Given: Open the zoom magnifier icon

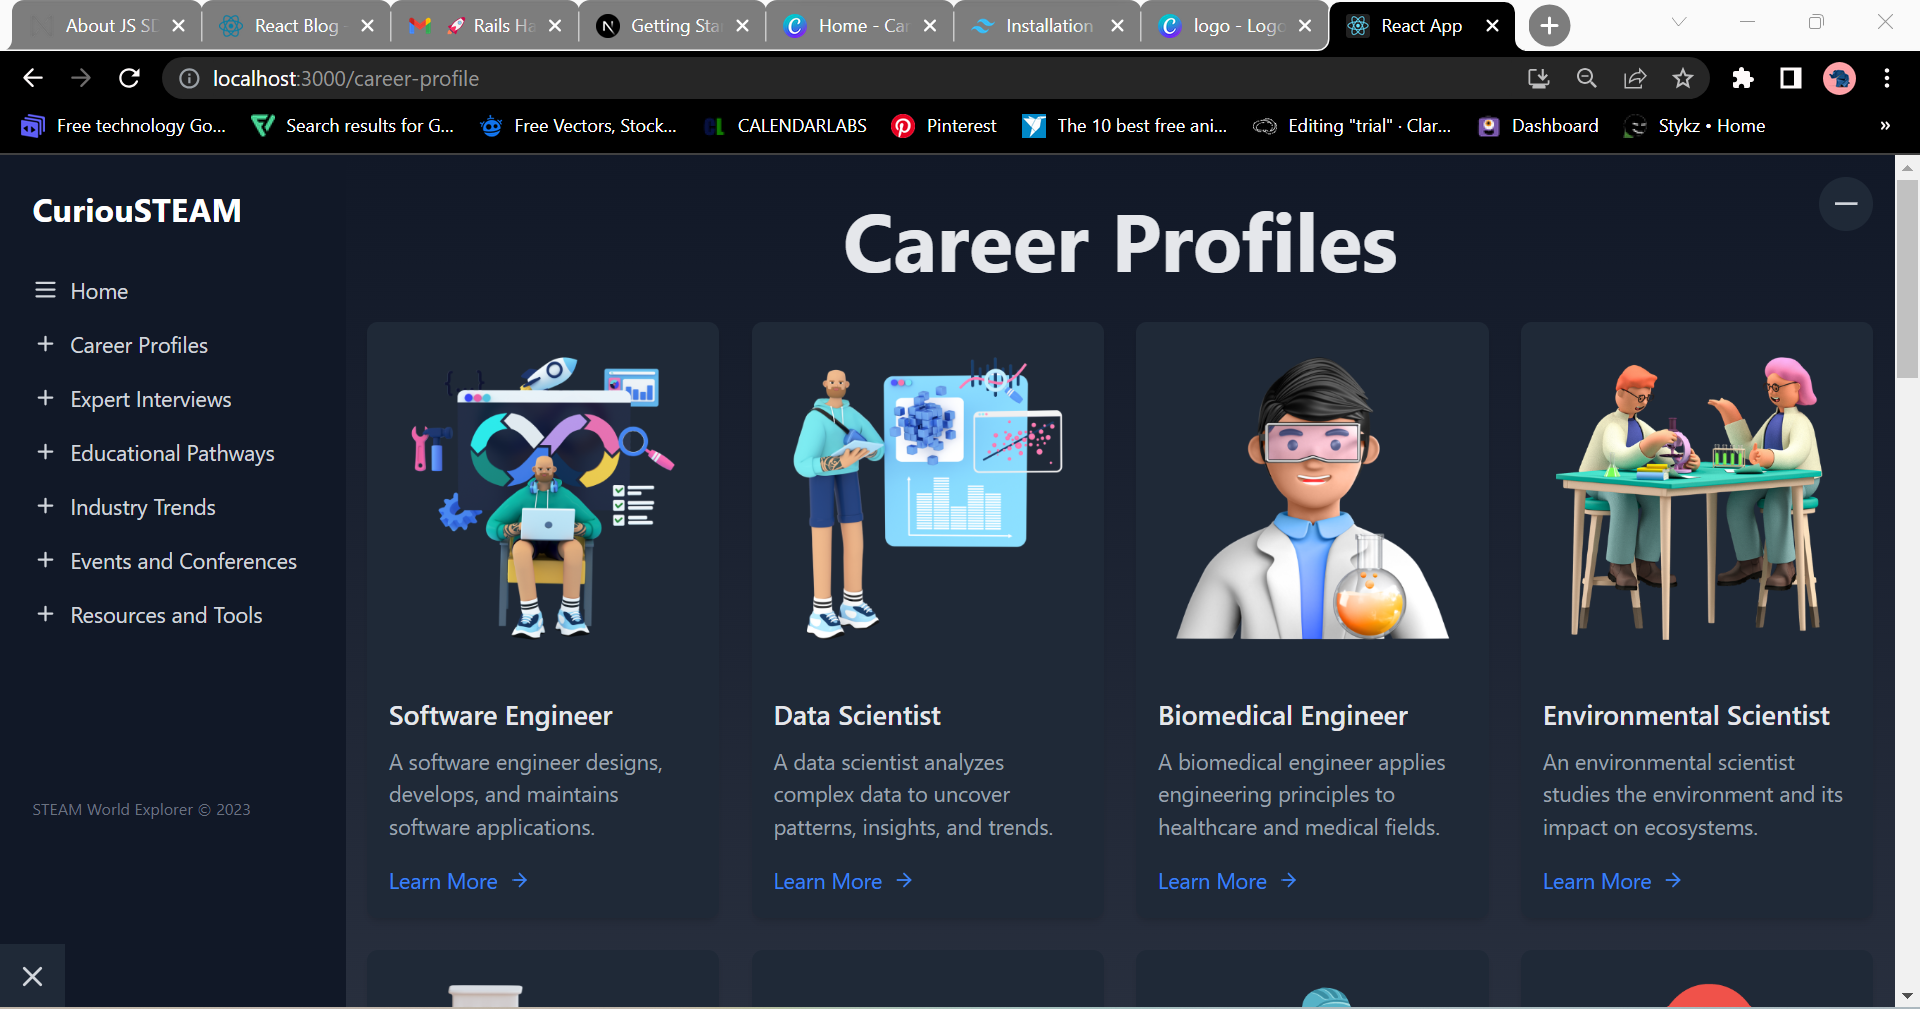Looking at the screenshot, I should point(1586,78).
